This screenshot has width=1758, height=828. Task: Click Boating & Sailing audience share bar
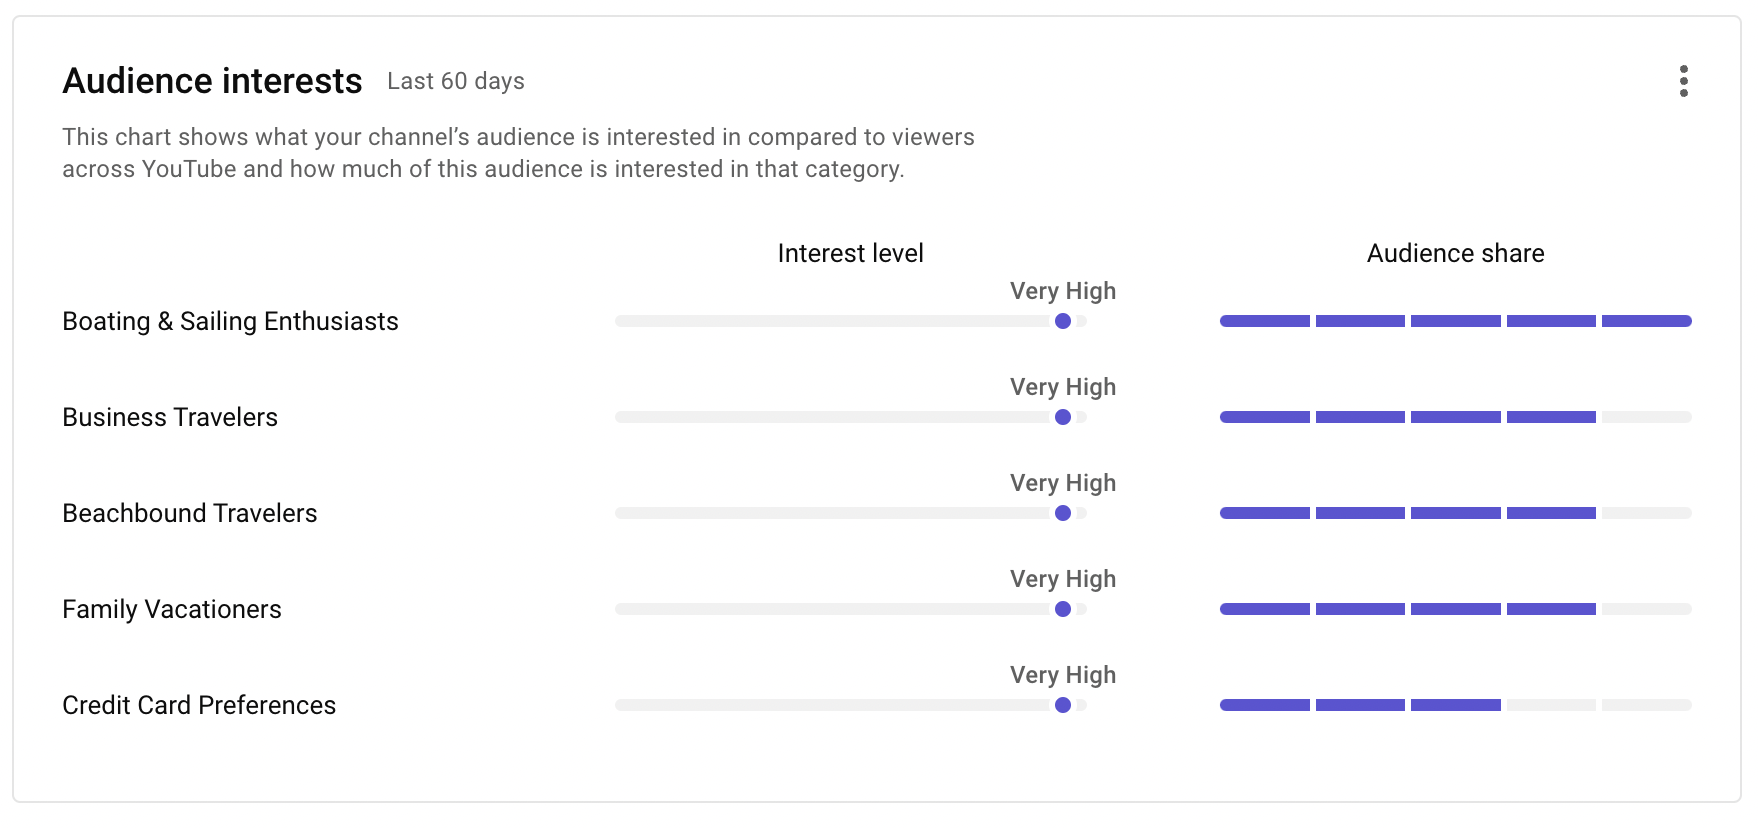1455,321
